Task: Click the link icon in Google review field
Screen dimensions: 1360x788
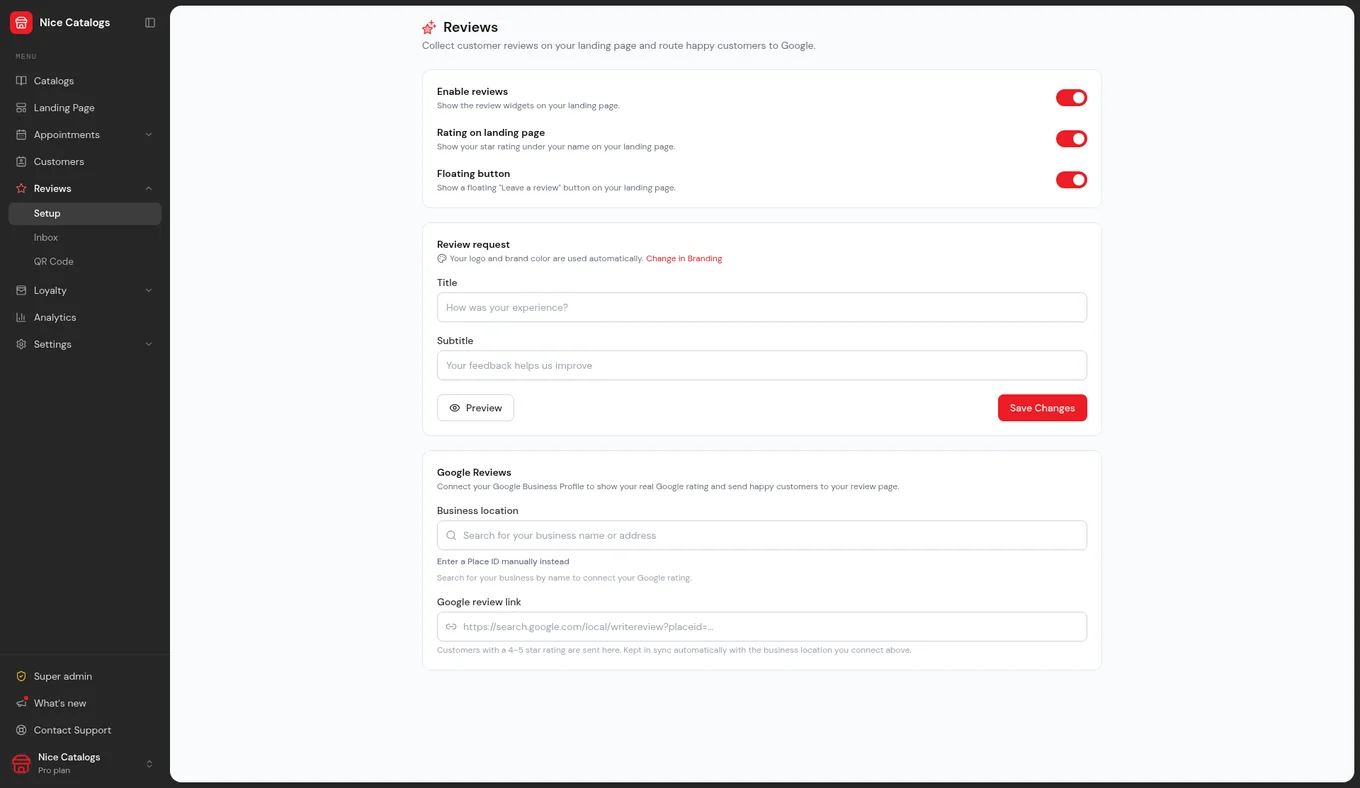Action: point(451,627)
